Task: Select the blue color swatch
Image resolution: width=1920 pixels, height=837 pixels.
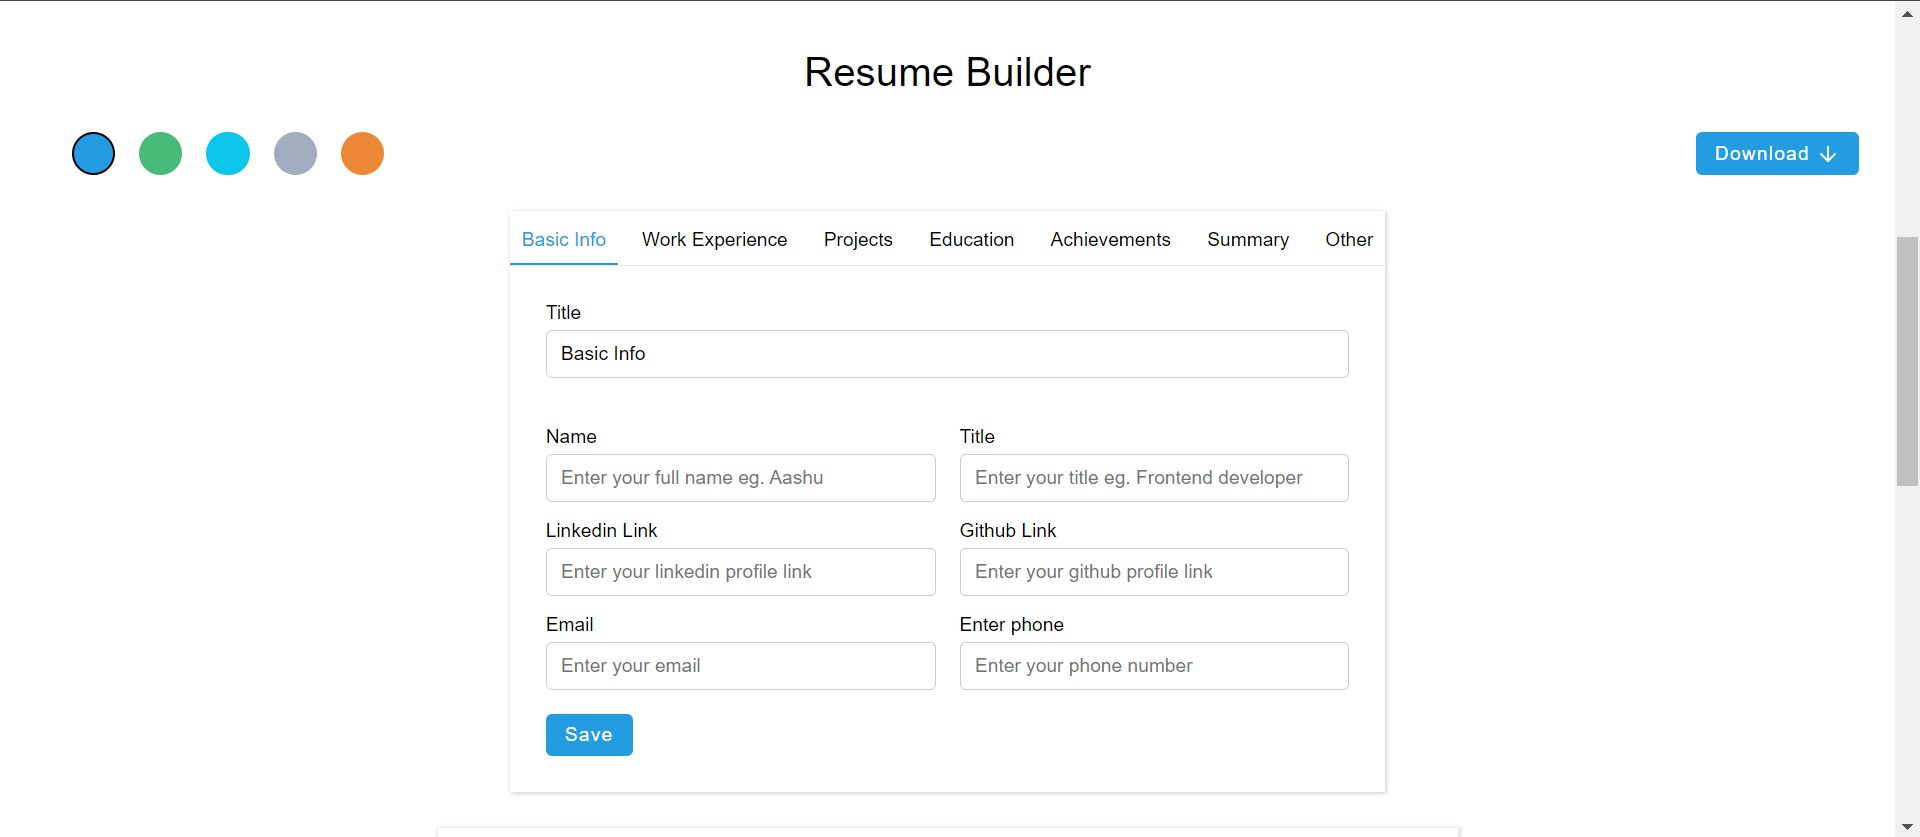Action: pyautogui.click(x=94, y=154)
